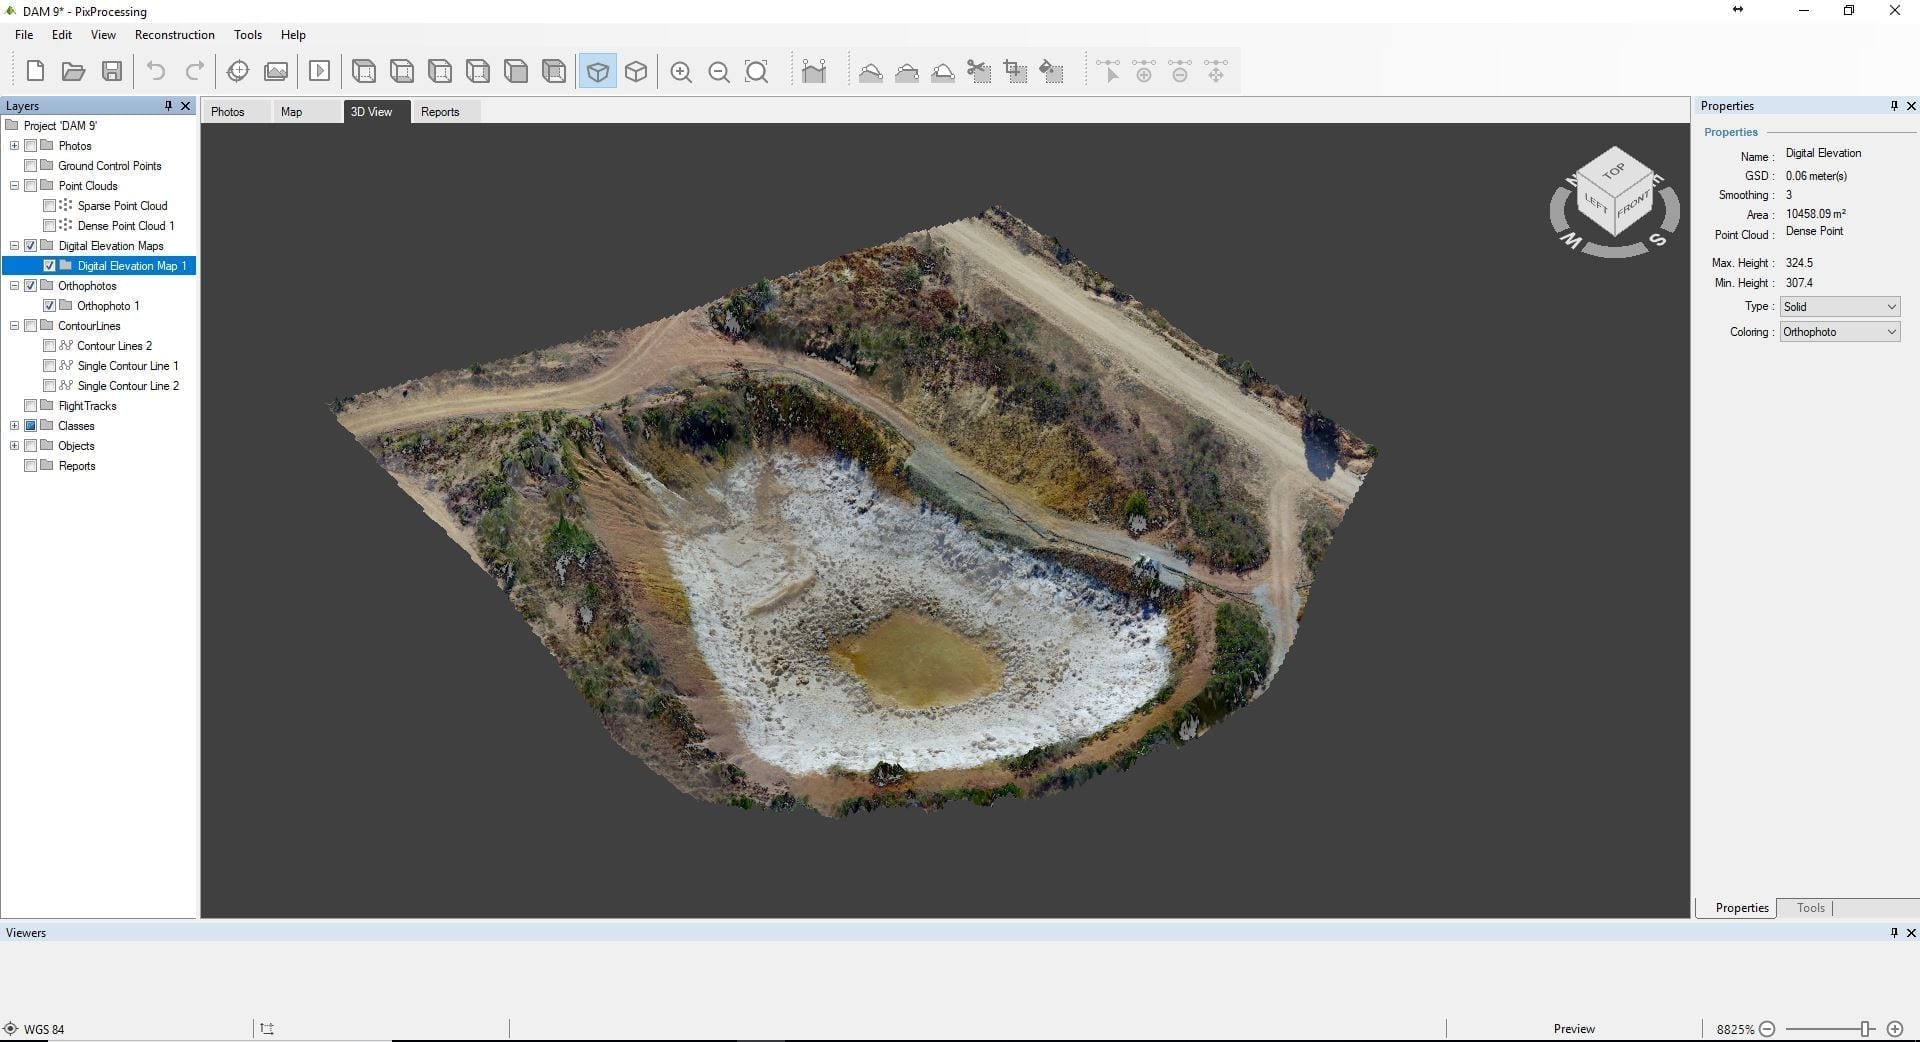Enable the Contour Lines 2 checkbox
This screenshot has height=1042, width=1920.
pos(50,346)
